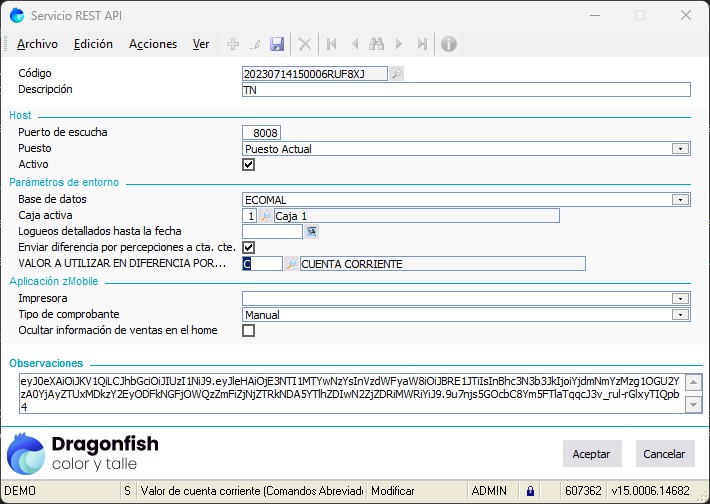Click the Aceptar button

point(592,453)
